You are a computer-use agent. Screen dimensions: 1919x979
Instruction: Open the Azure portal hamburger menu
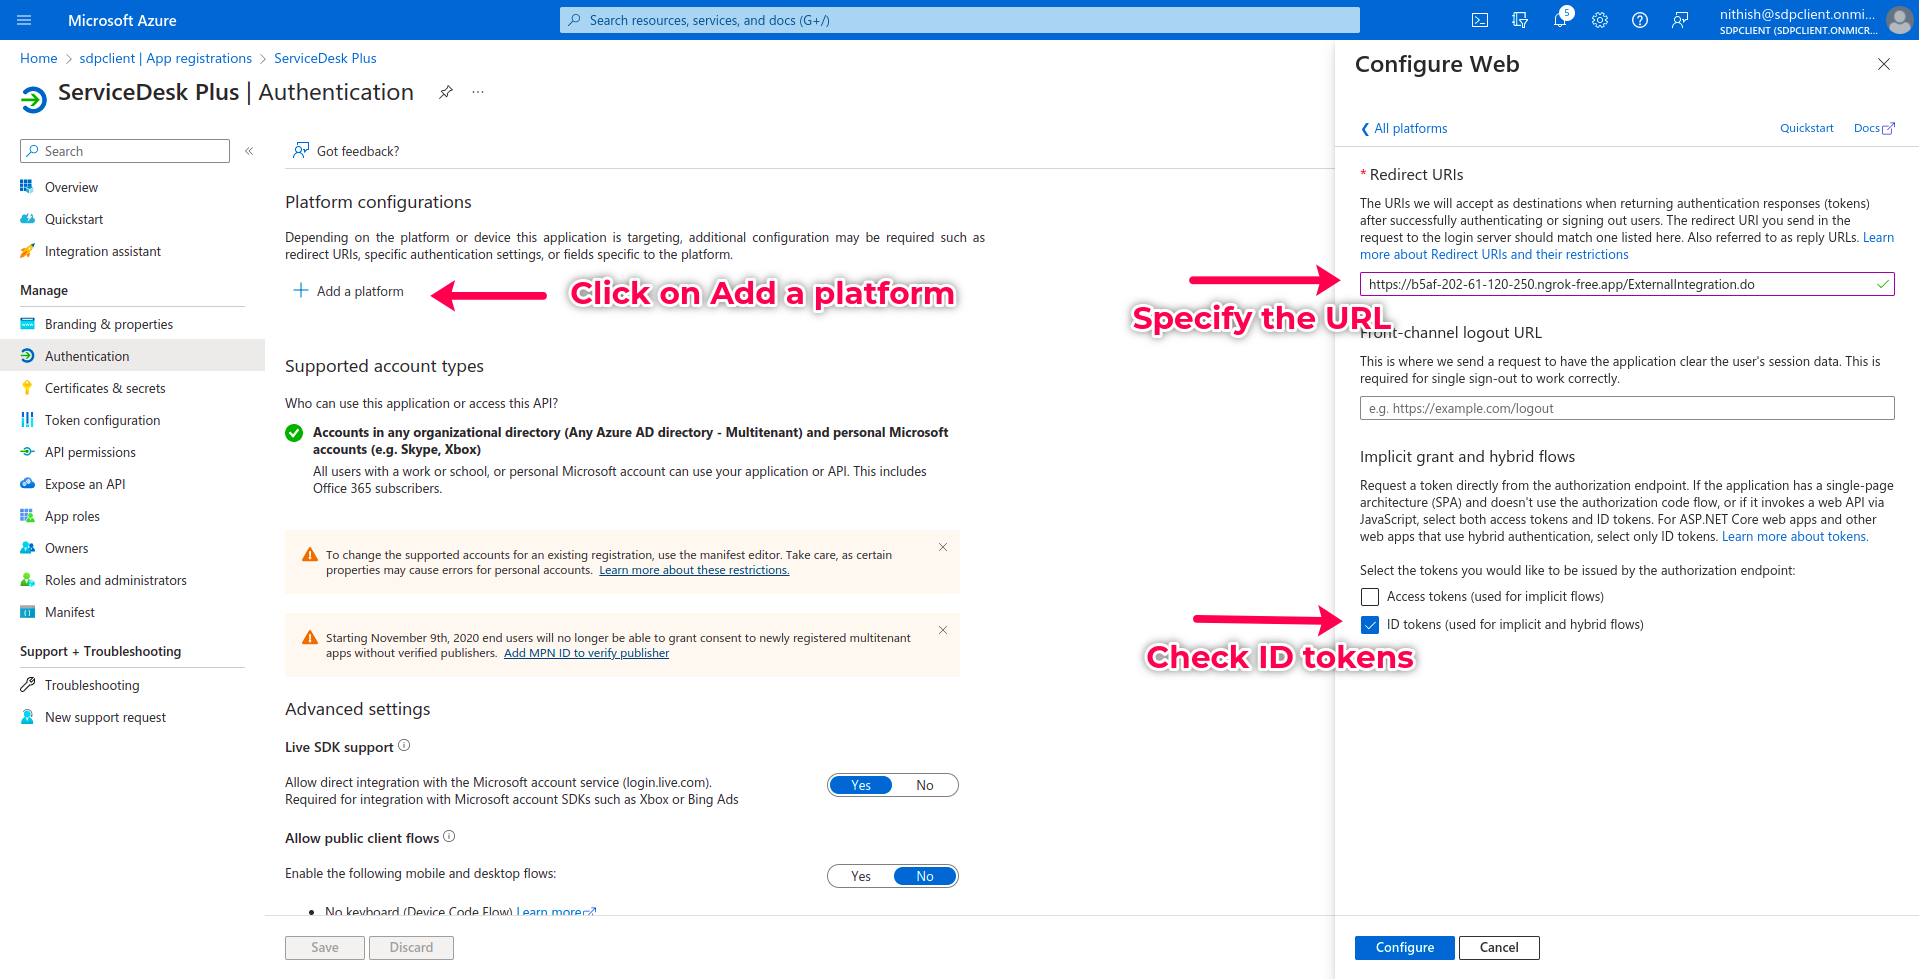point(25,20)
